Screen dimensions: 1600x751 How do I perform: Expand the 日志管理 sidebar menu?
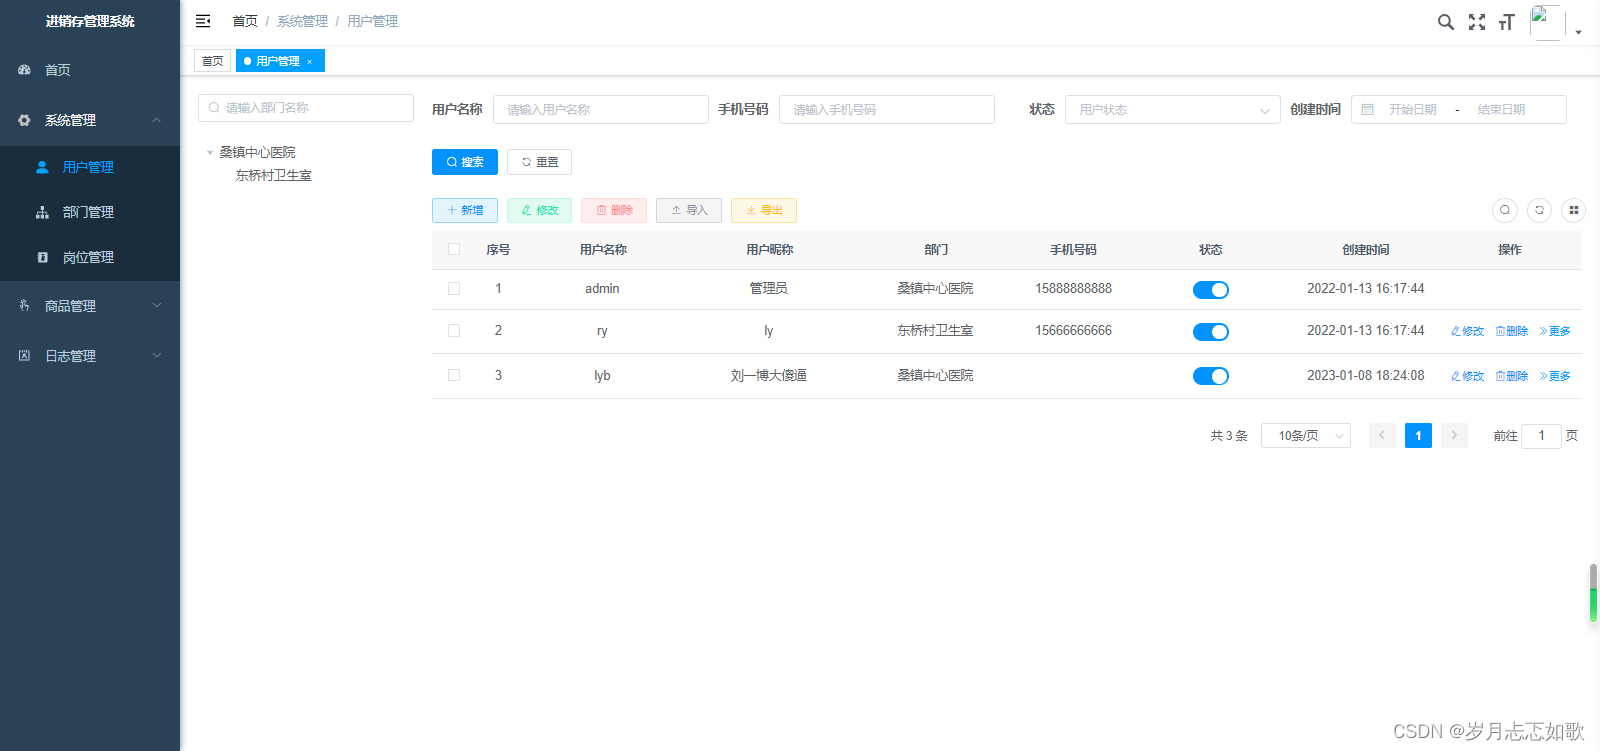point(90,356)
